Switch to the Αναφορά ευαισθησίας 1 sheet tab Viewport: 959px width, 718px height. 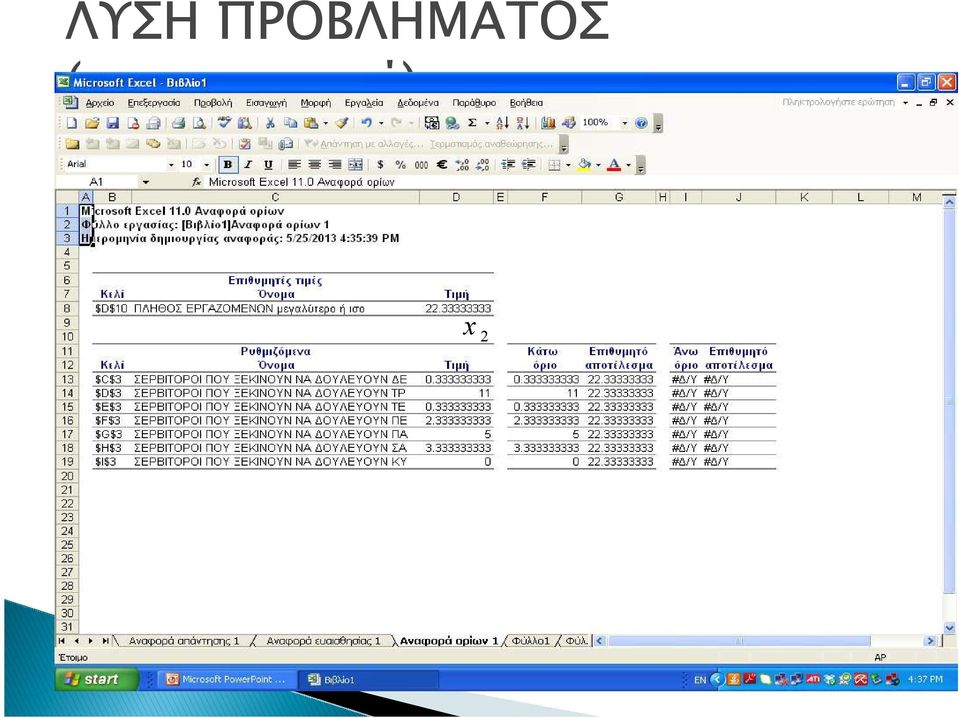pyautogui.click(x=324, y=641)
